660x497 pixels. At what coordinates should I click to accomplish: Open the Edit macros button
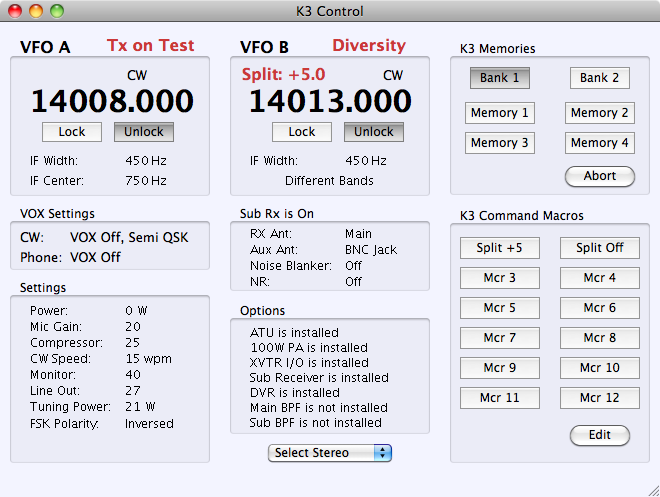point(600,435)
